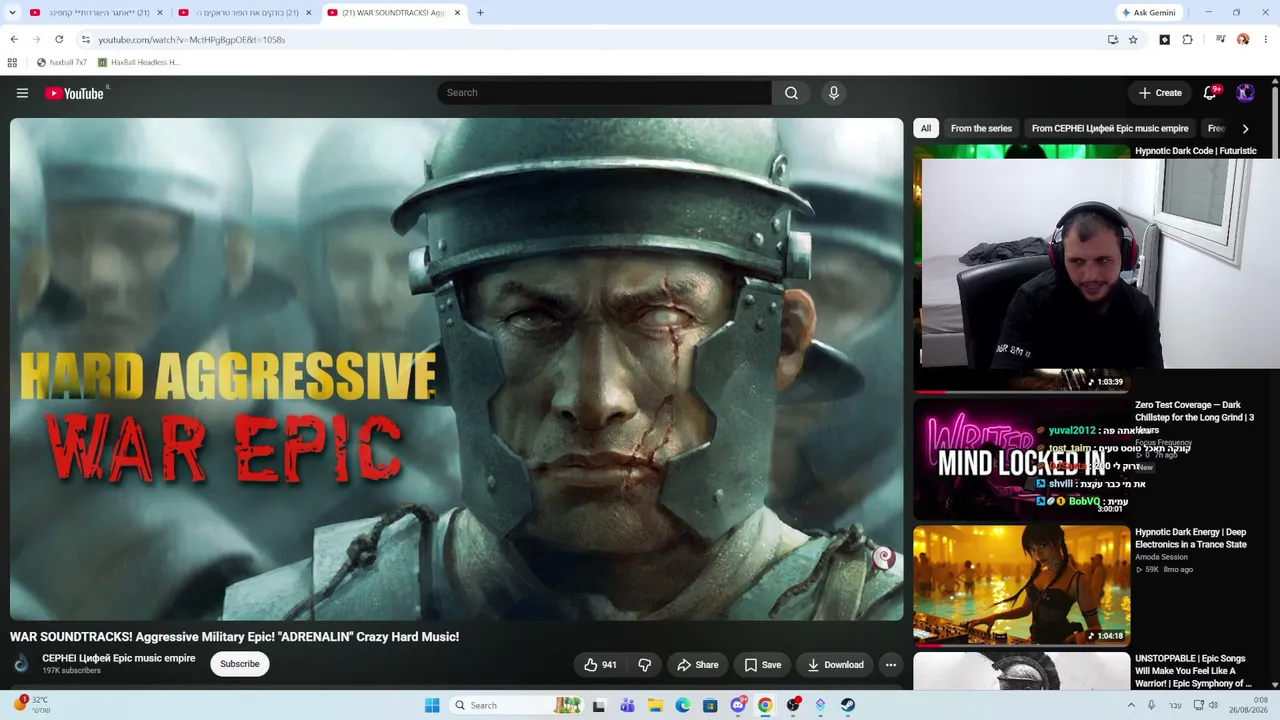Viewport: 1280px width, 720px height.
Task: Open a new browser tab
Action: click(x=480, y=13)
